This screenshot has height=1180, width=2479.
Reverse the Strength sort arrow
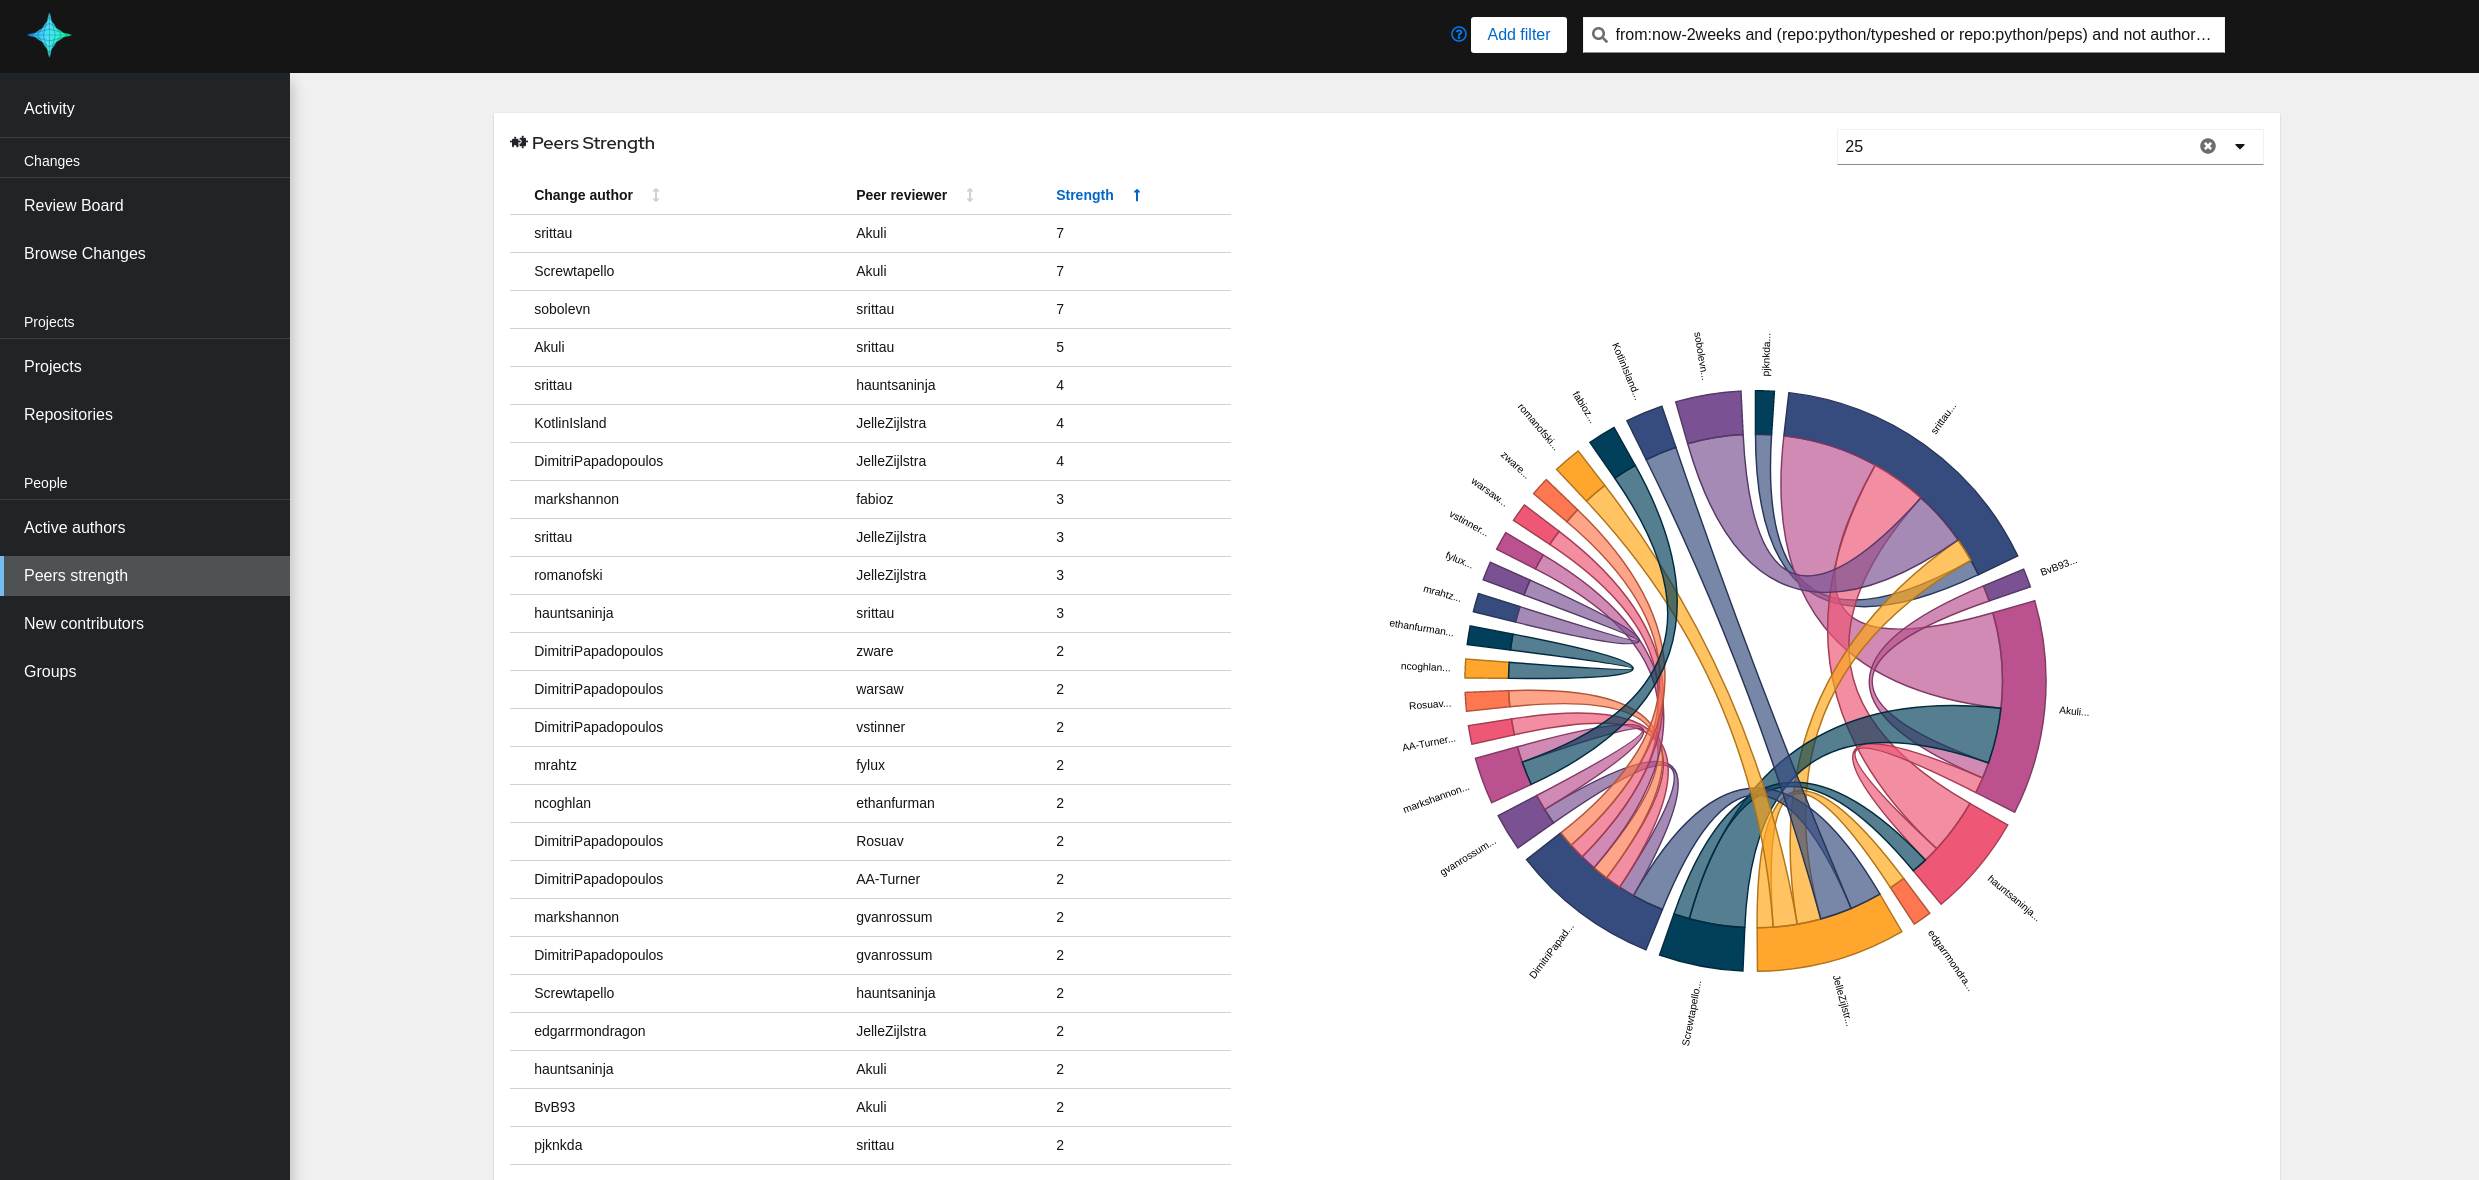coord(1137,195)
